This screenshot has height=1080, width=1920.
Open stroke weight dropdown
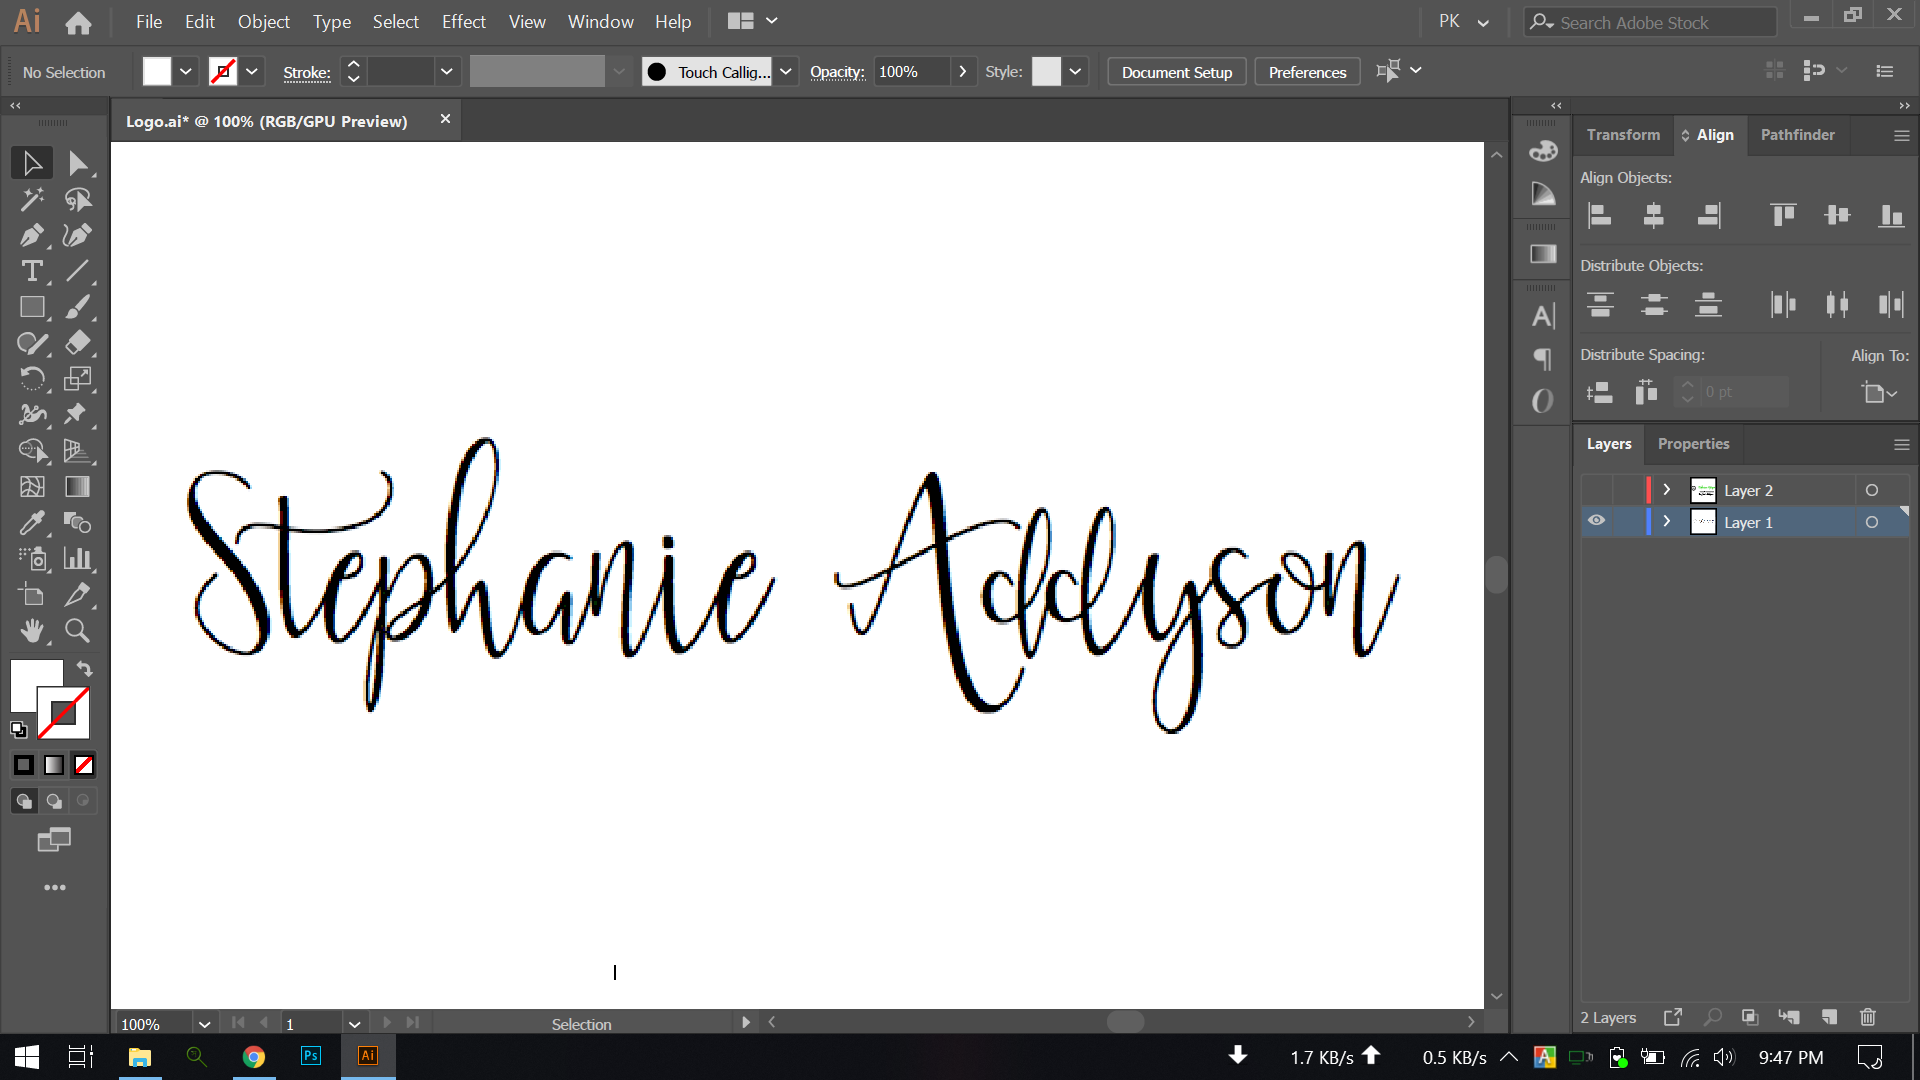click(447, 71)
